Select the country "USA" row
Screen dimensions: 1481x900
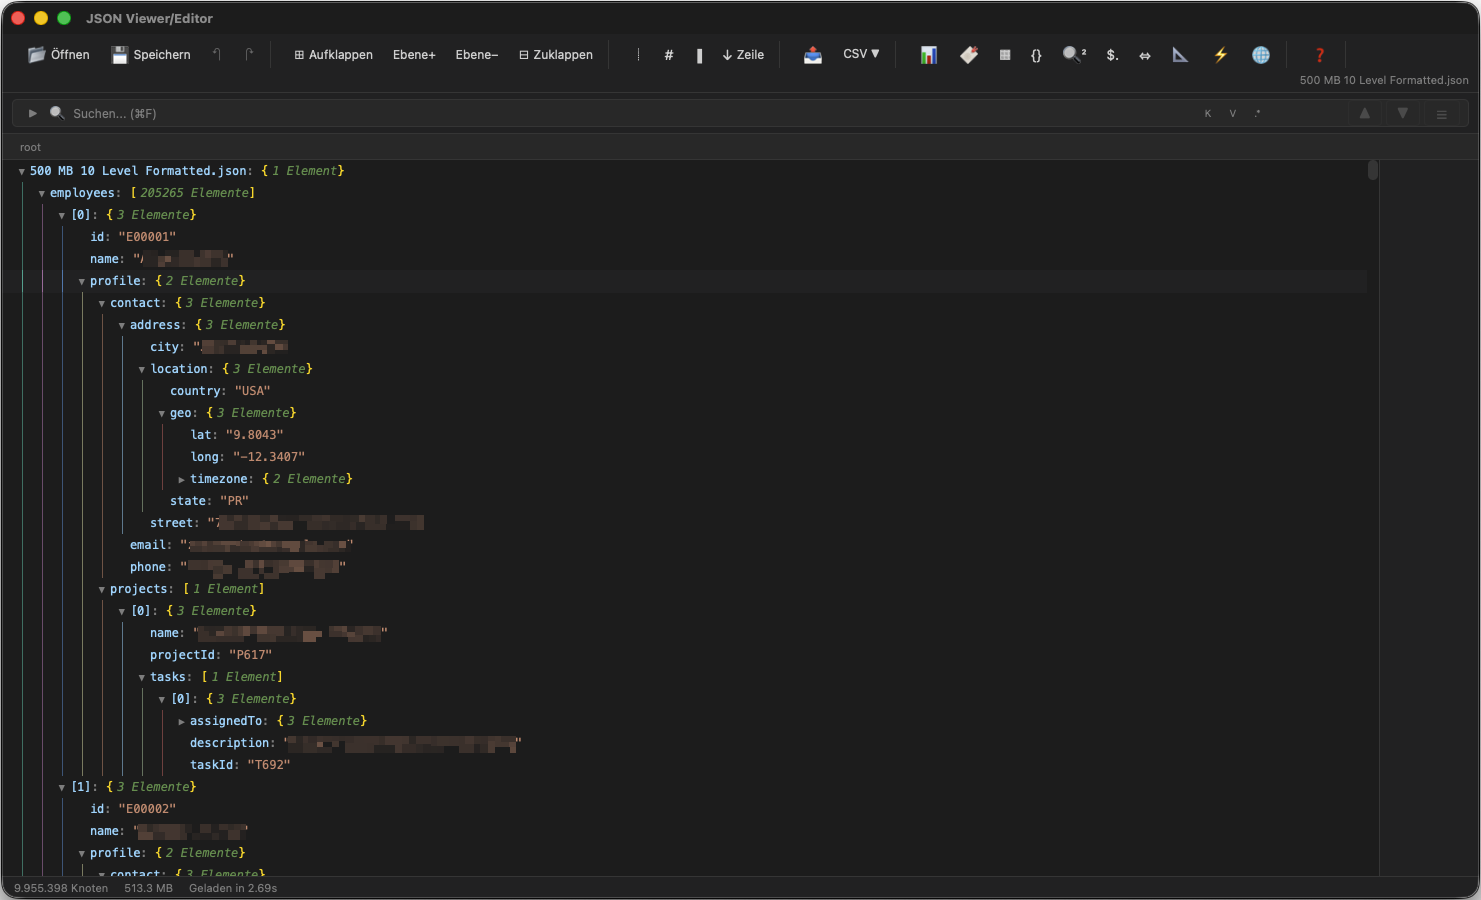coord(220,391)
